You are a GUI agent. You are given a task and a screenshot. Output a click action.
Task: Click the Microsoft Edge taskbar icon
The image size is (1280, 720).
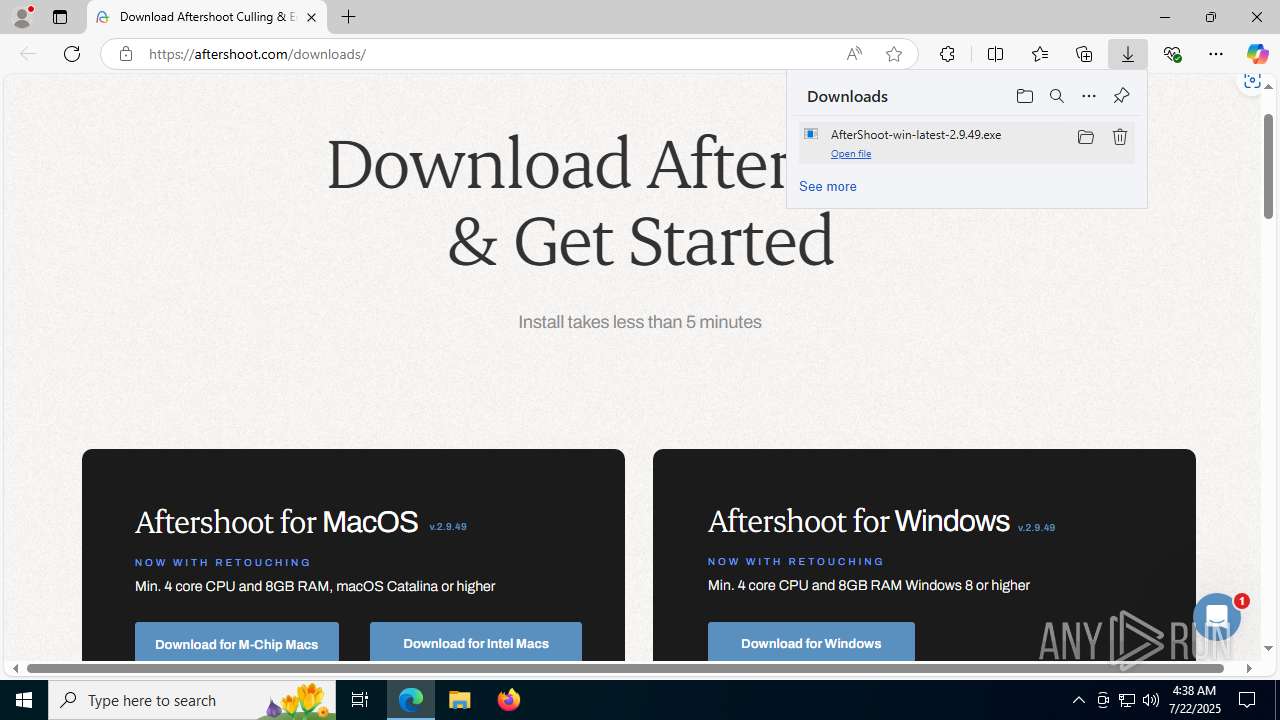411,700
